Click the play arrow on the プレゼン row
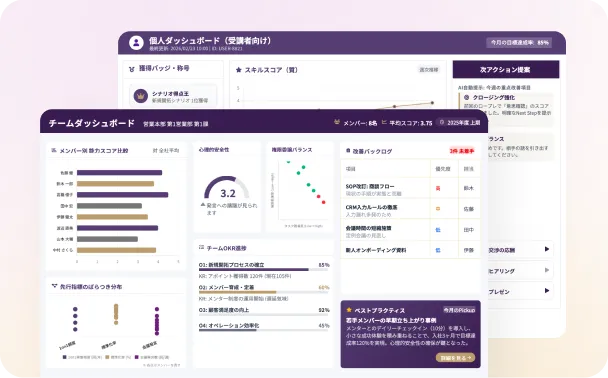Viewport: 608px width, 378px height. pos(547,290)
